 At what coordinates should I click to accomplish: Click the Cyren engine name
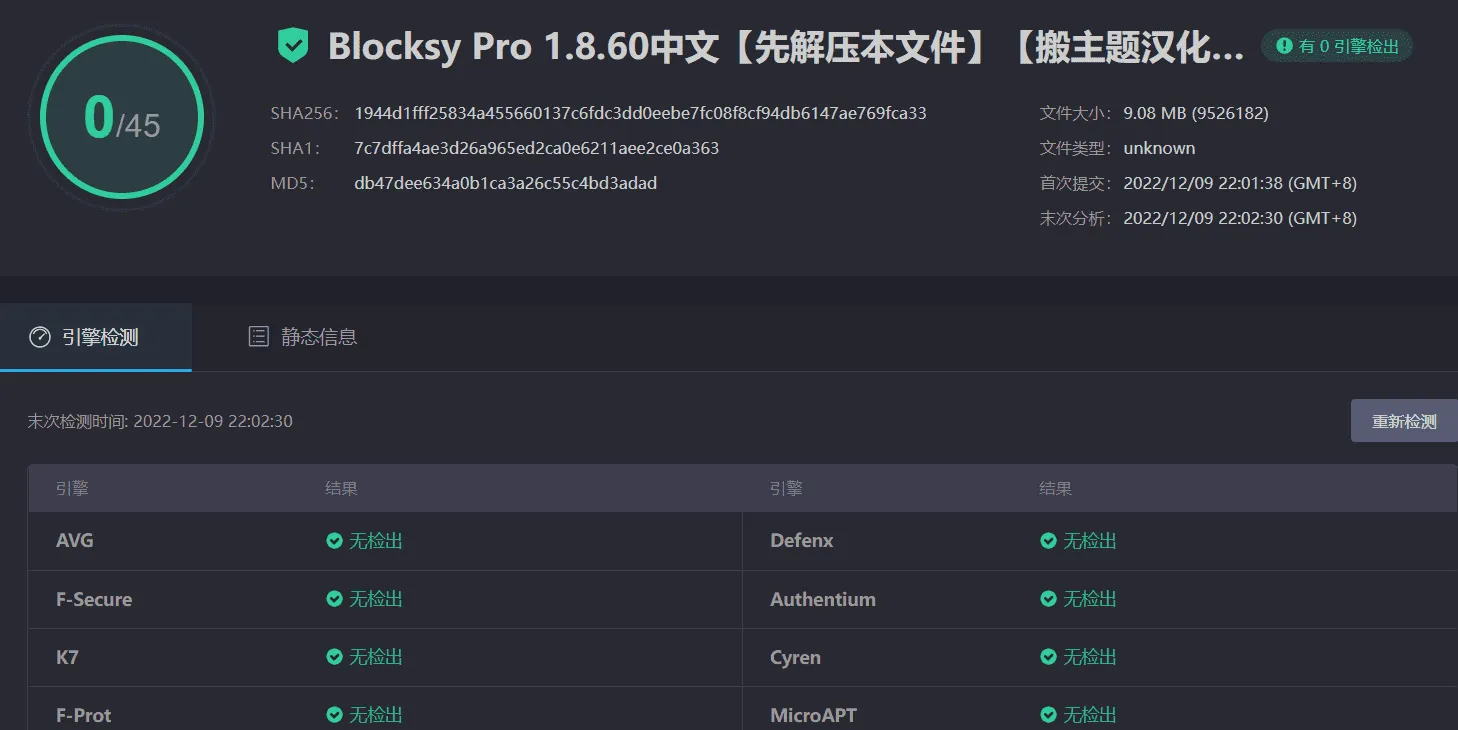pyautogui.click(x=796, y=657)
